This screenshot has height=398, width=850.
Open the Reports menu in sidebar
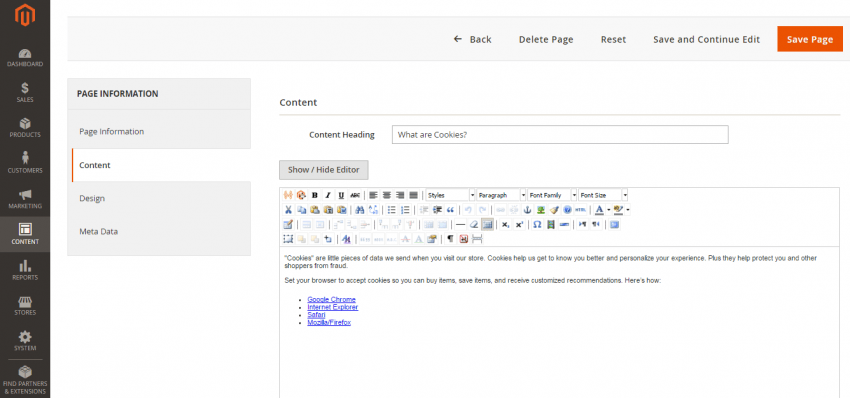click(x=25, y=270)
